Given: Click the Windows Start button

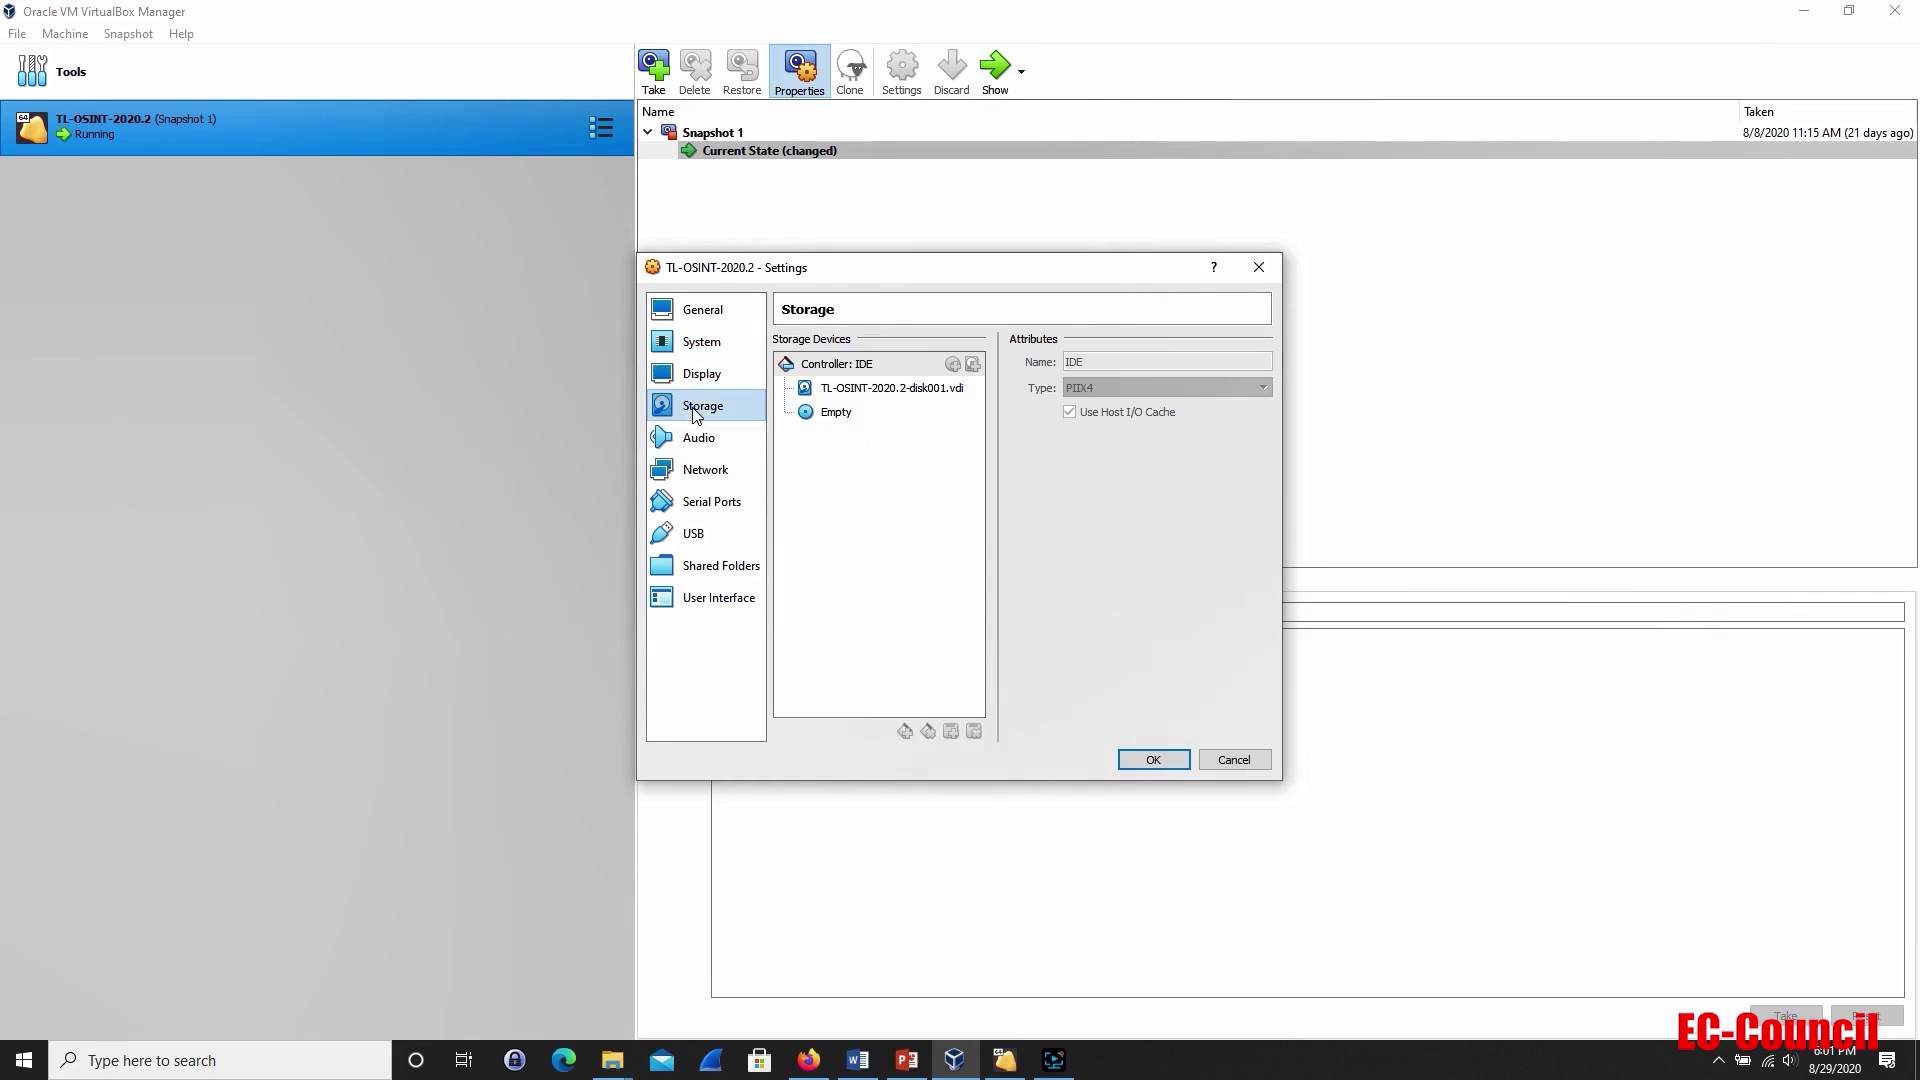Looking at the screenshot, I should tap(24, 1060).
